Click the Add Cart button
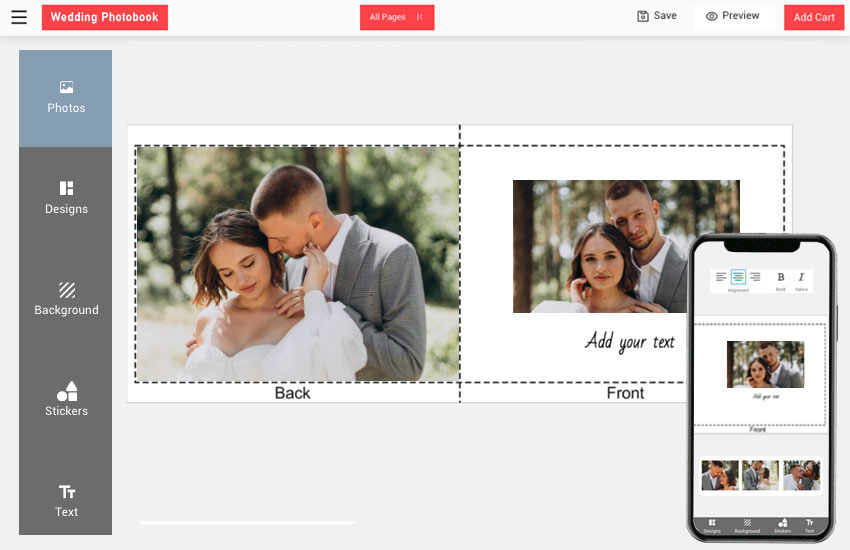850x550 pixels. click(814, 17)
